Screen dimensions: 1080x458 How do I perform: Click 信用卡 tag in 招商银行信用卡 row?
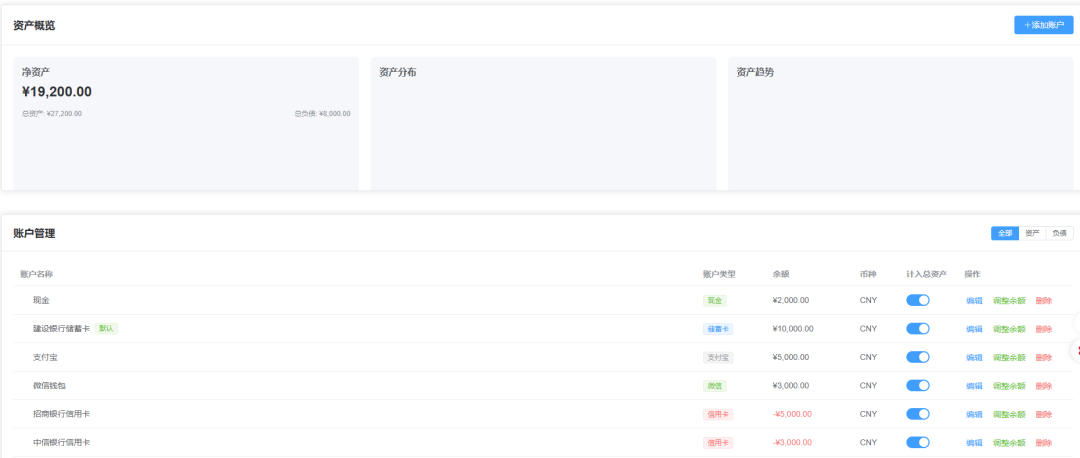[718, 414]
